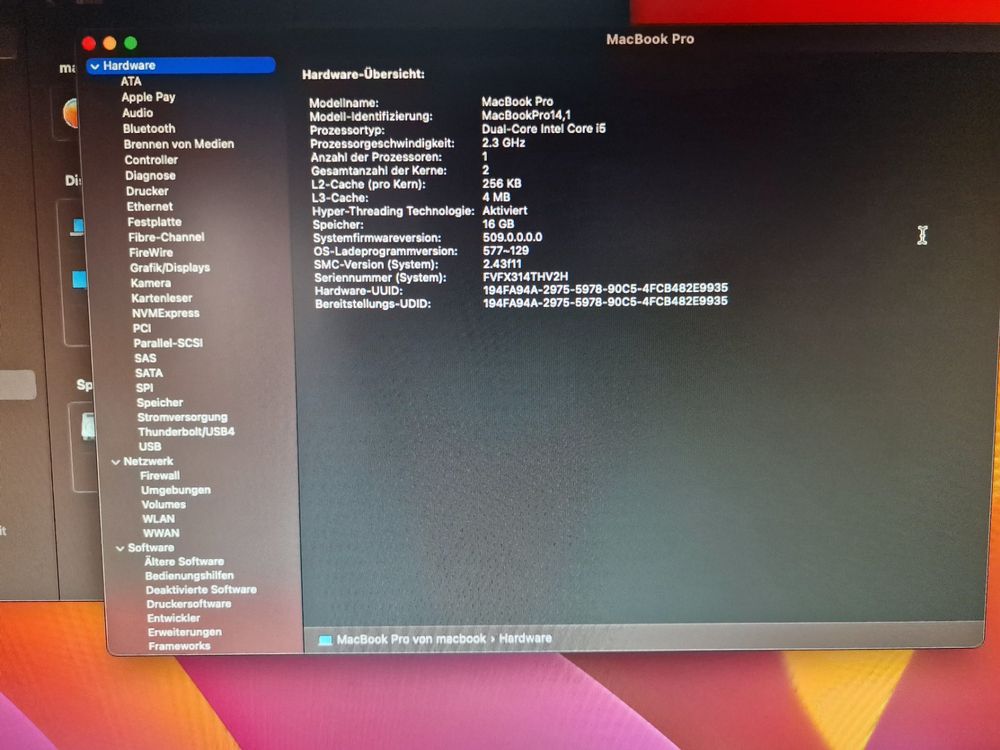Viewport: 1000px width, 750px height.
Task: Open Apple Pay entry
Action: point(148,97)
